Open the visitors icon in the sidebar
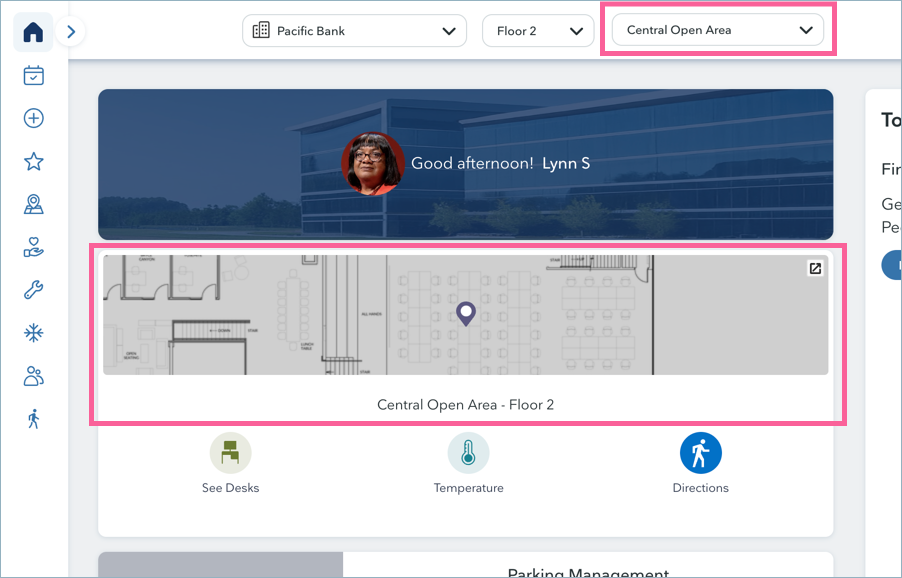The width and height of the screenshot is (902, 578). pos(33,375)
